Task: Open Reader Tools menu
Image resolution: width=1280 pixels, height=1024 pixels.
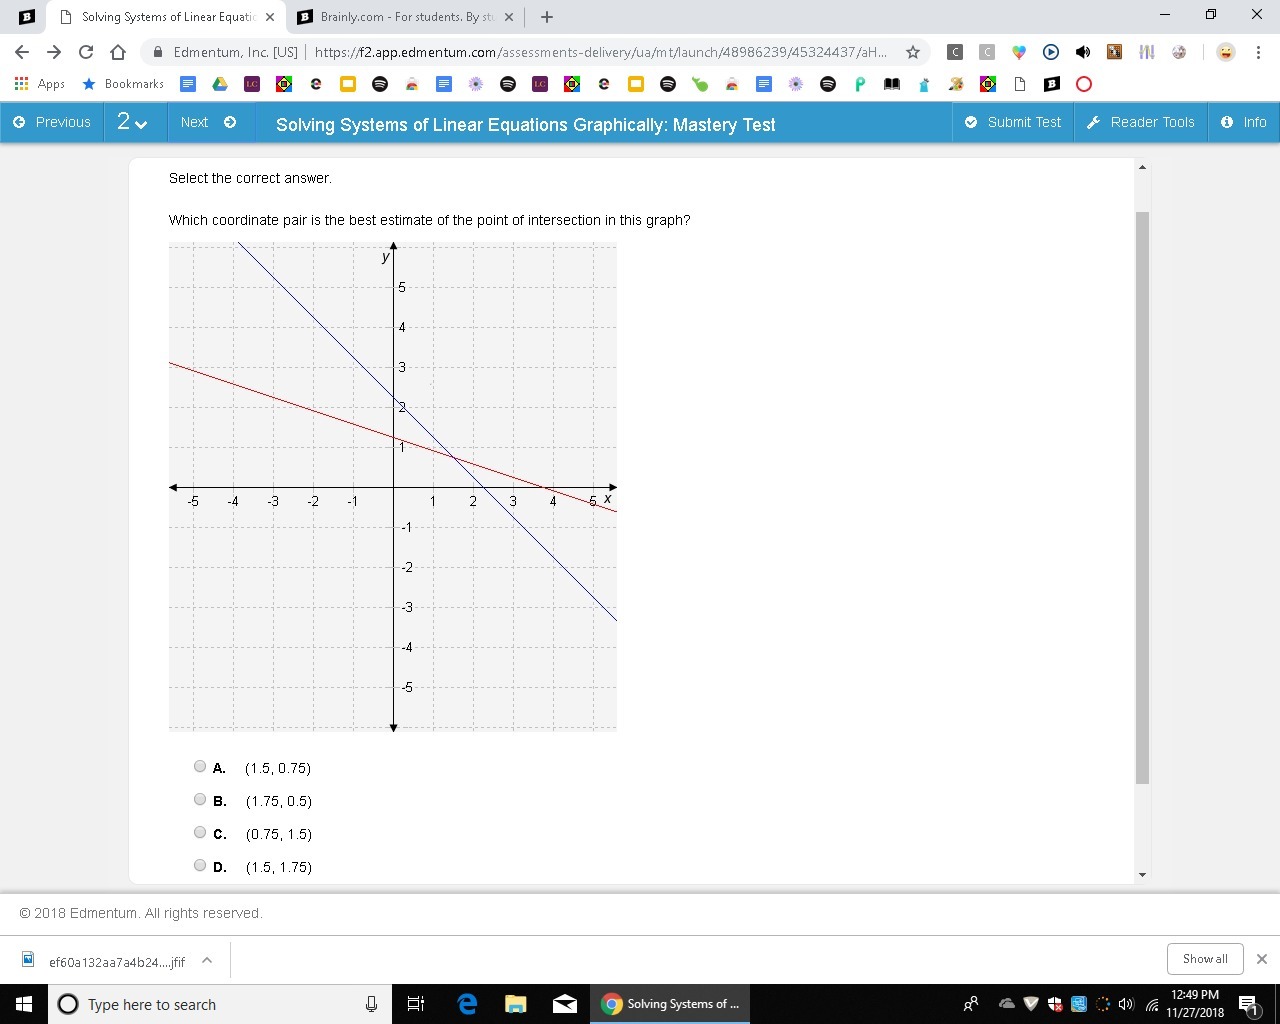Action: pos(1140,122)
